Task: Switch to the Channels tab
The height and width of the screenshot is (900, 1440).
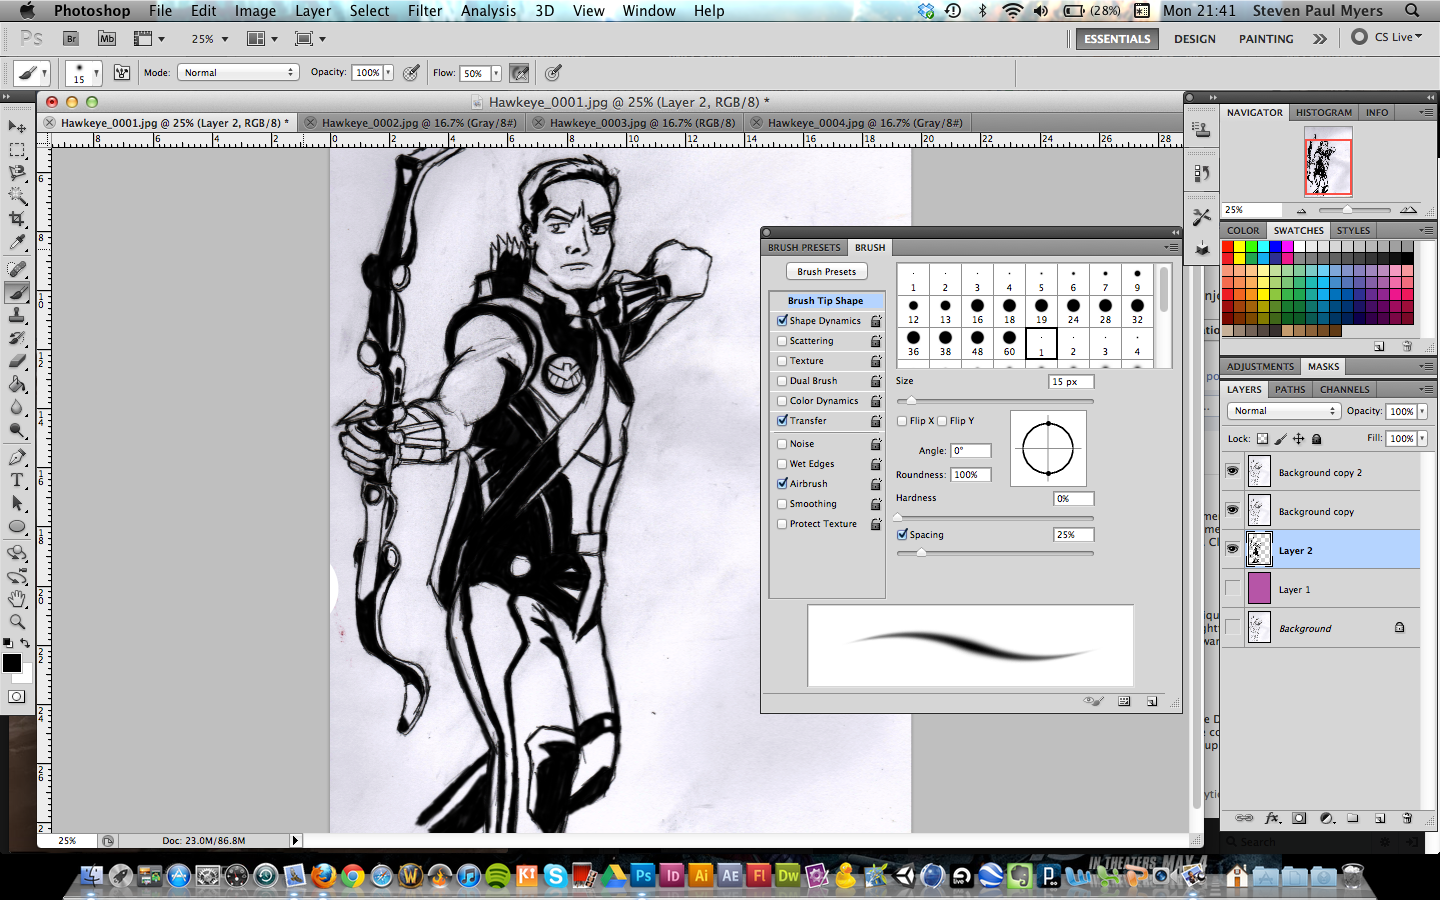Action: click(x=1344, y=390)
